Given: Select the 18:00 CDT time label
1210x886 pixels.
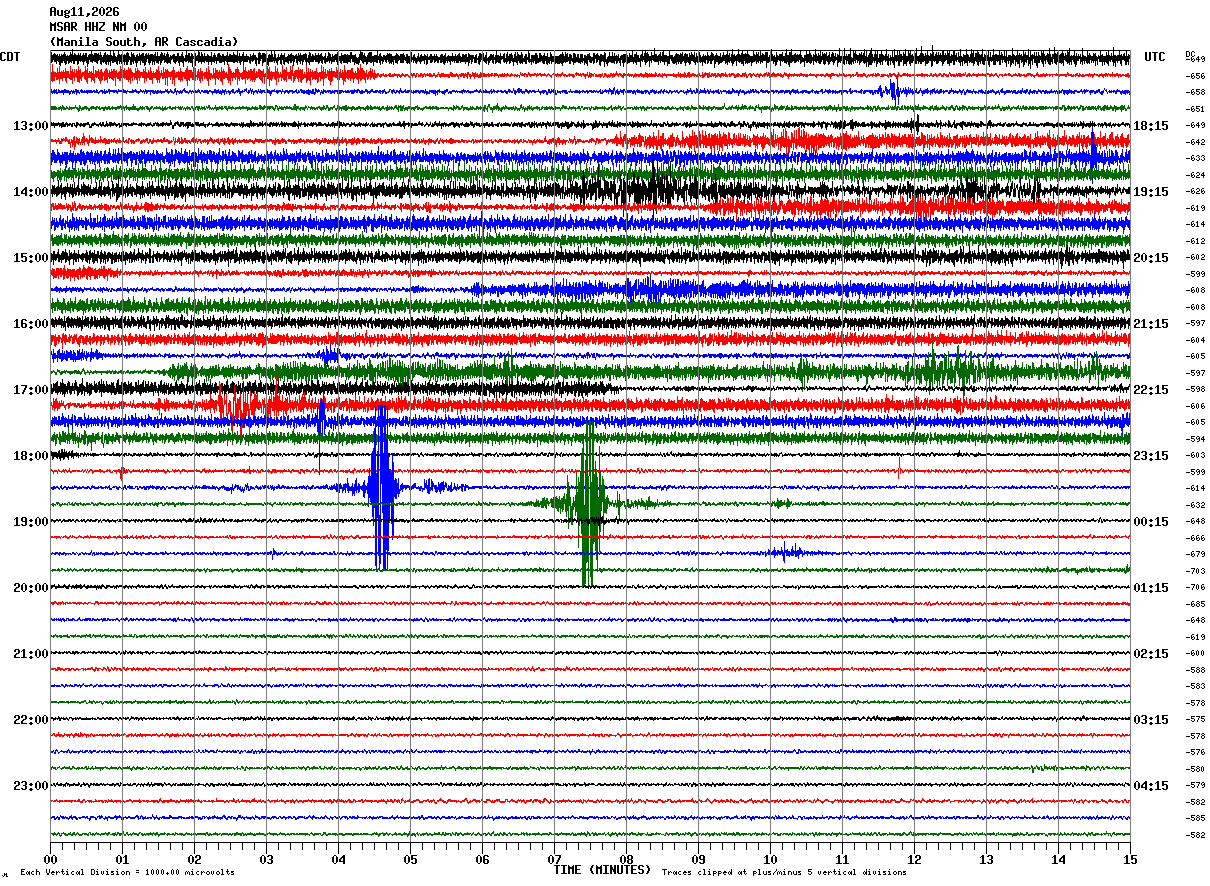Looking at the screenshot, I should coord(31,456).
